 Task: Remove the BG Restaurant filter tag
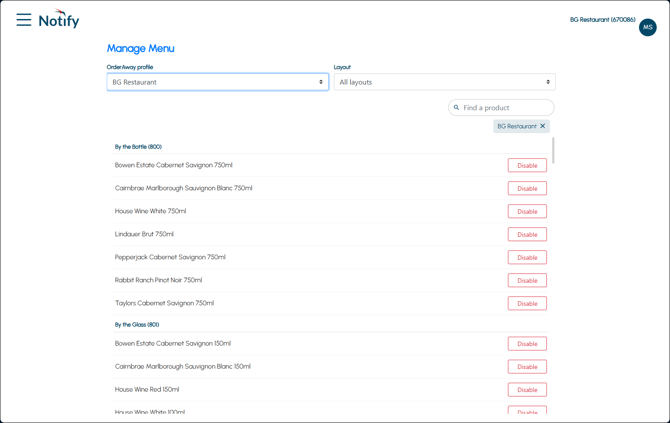542,126
